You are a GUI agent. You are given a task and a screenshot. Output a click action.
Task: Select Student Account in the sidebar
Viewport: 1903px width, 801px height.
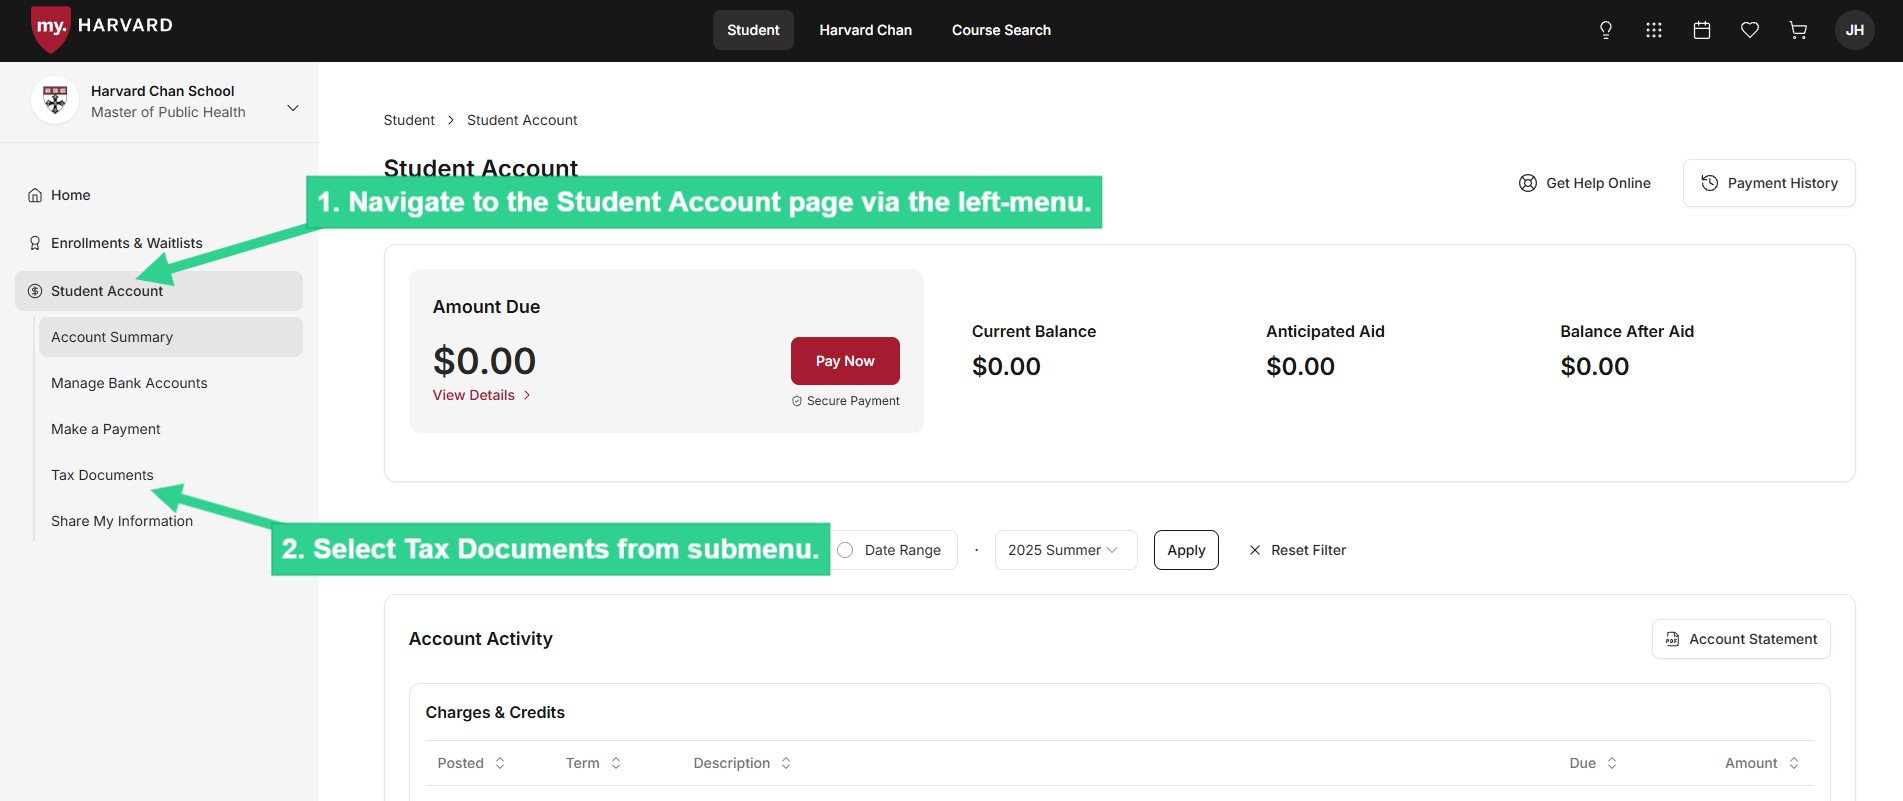(159, 291)
